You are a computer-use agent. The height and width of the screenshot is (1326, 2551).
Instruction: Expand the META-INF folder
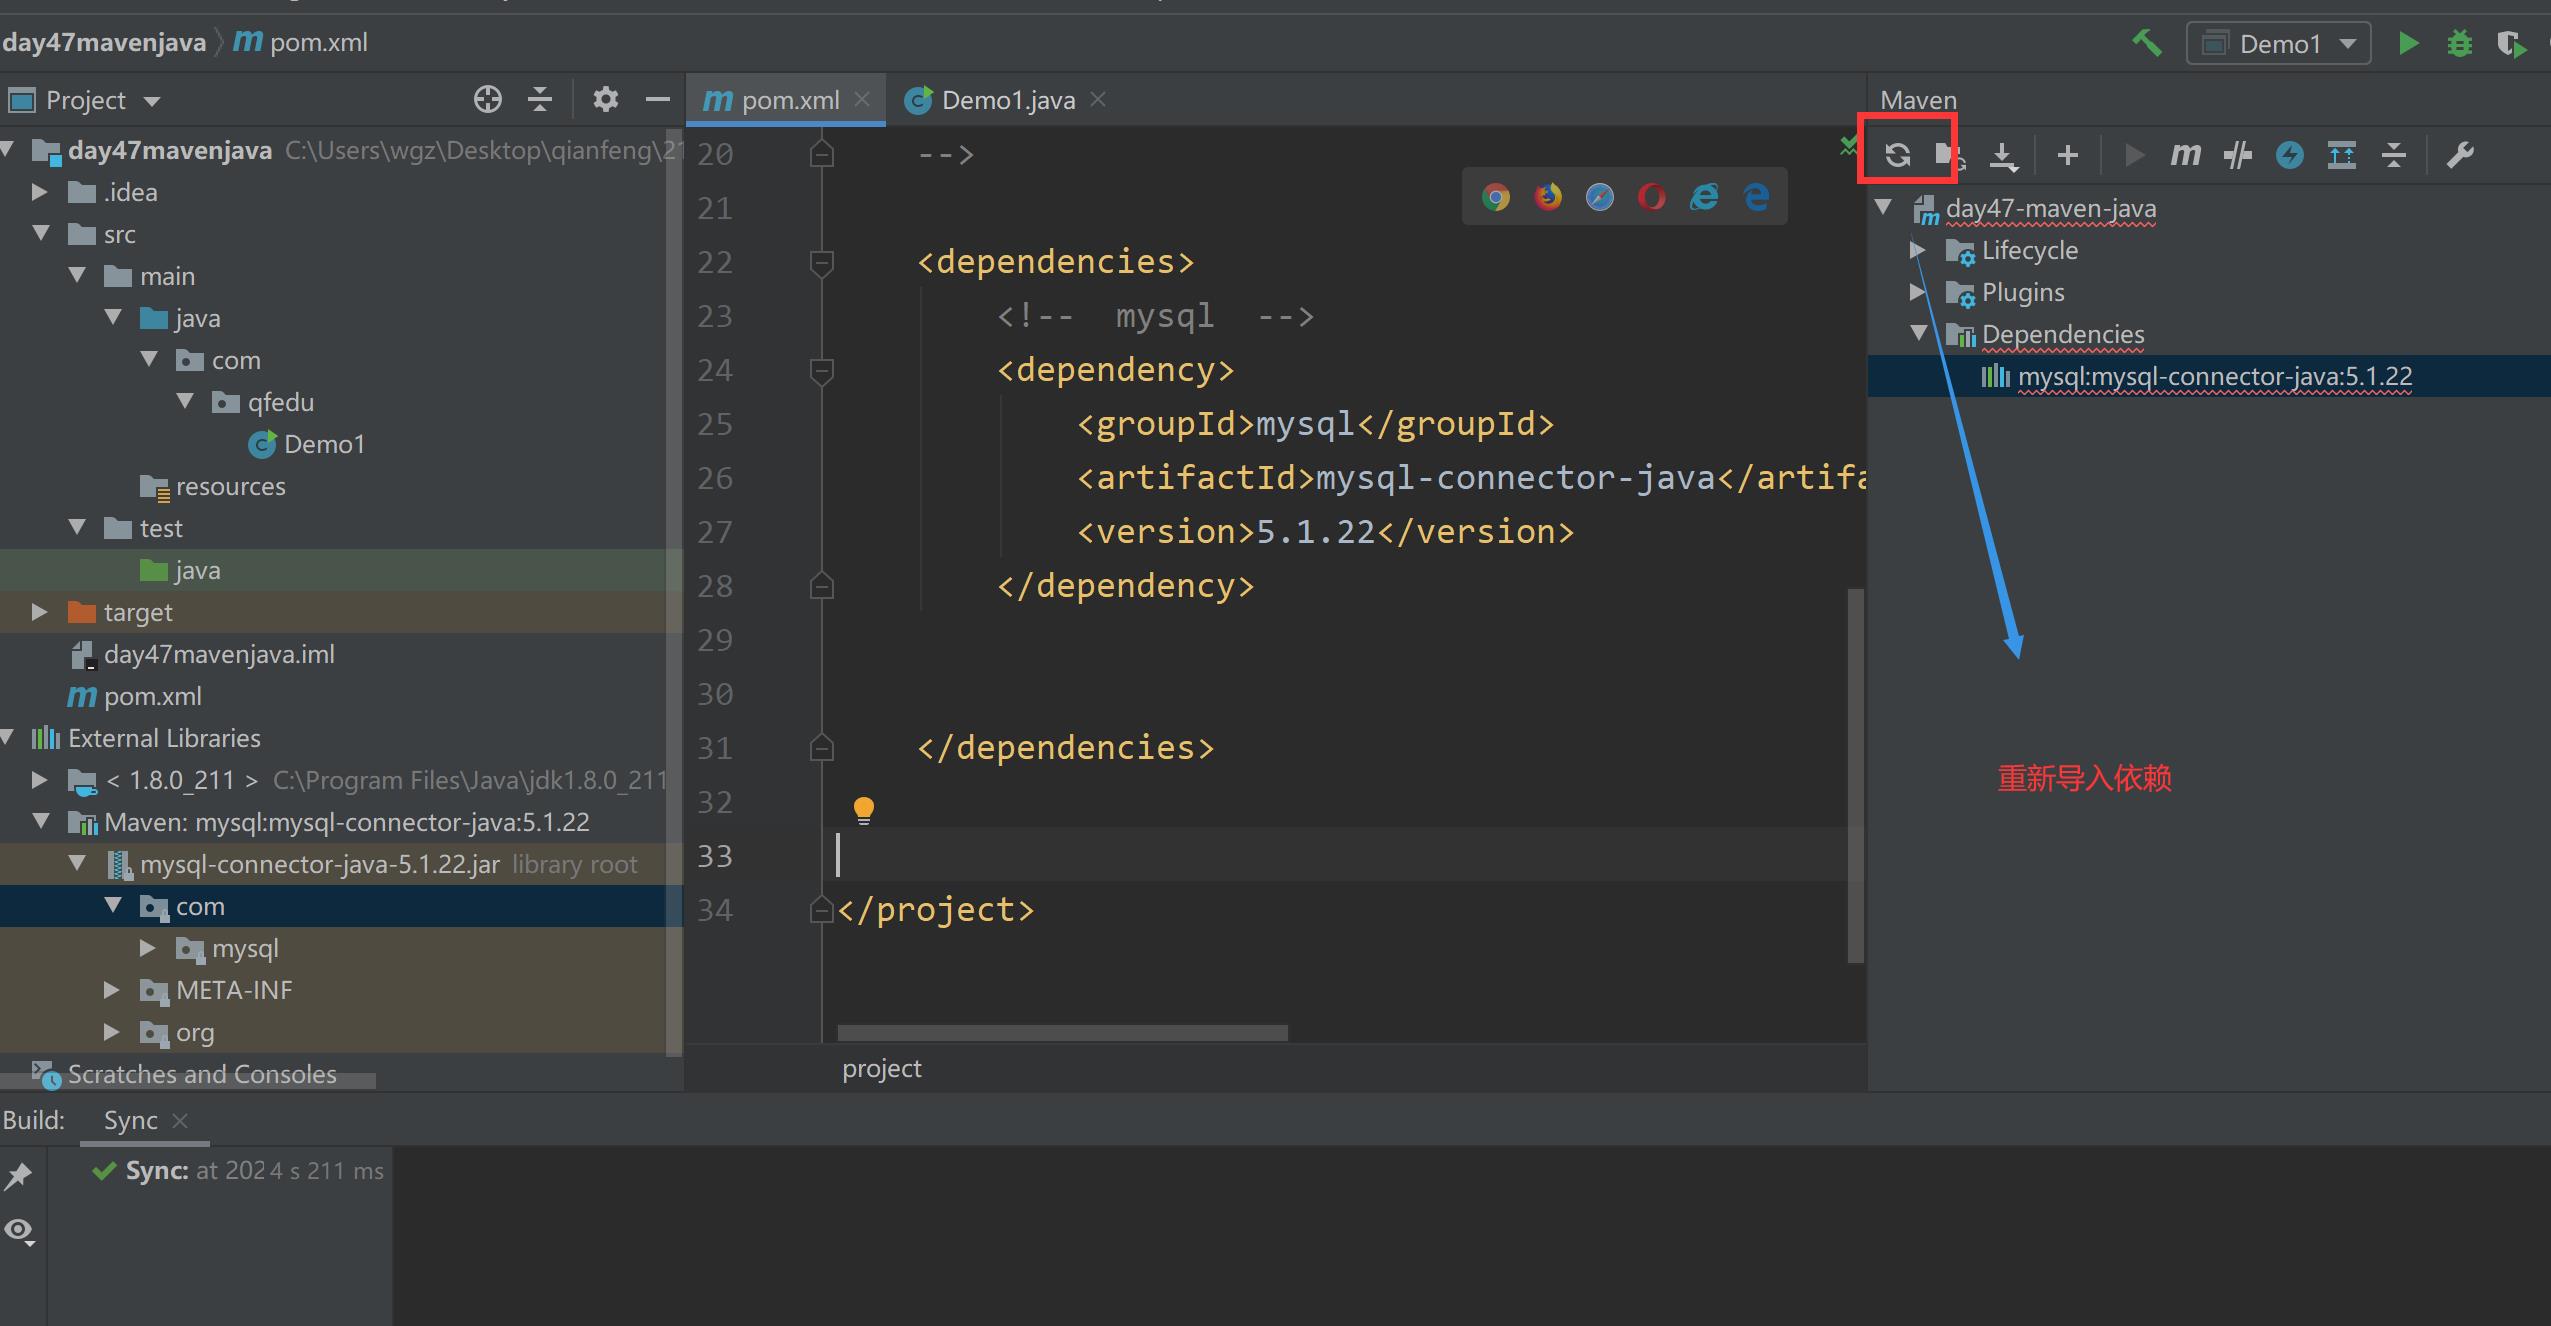point(112,989)
